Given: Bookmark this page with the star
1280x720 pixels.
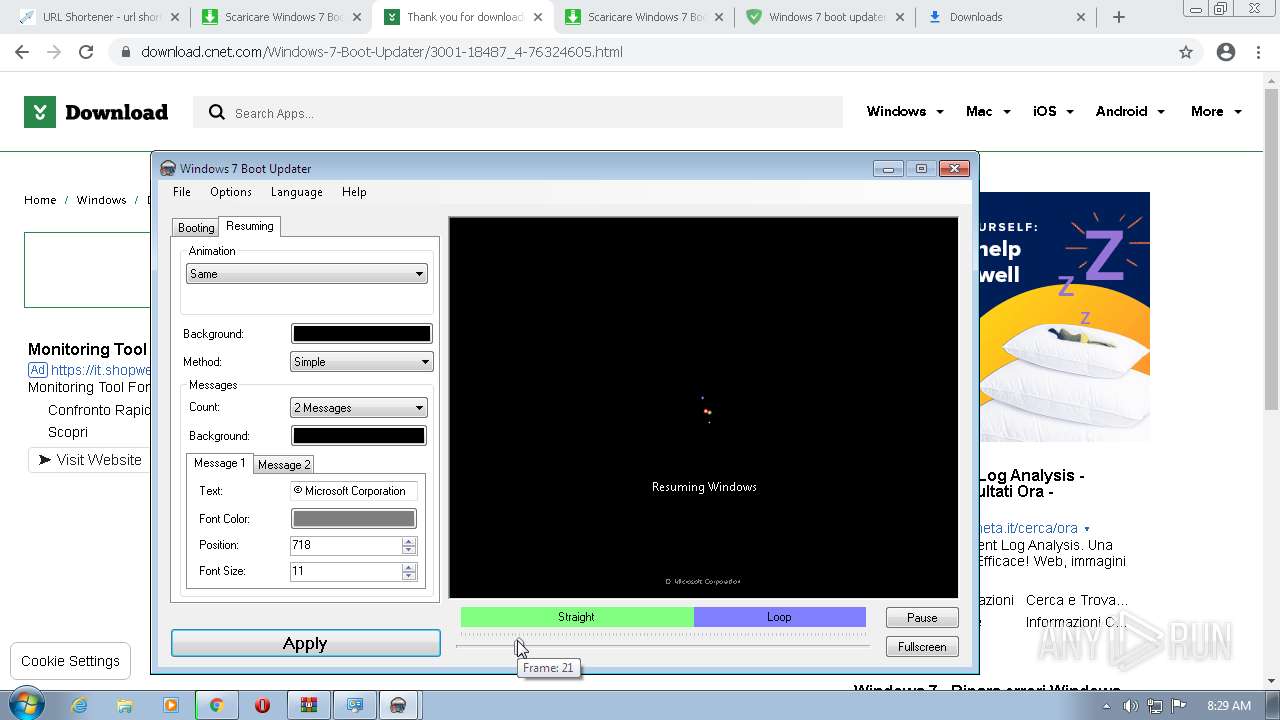Looking at the screenshot, I should coord(1186,52).
